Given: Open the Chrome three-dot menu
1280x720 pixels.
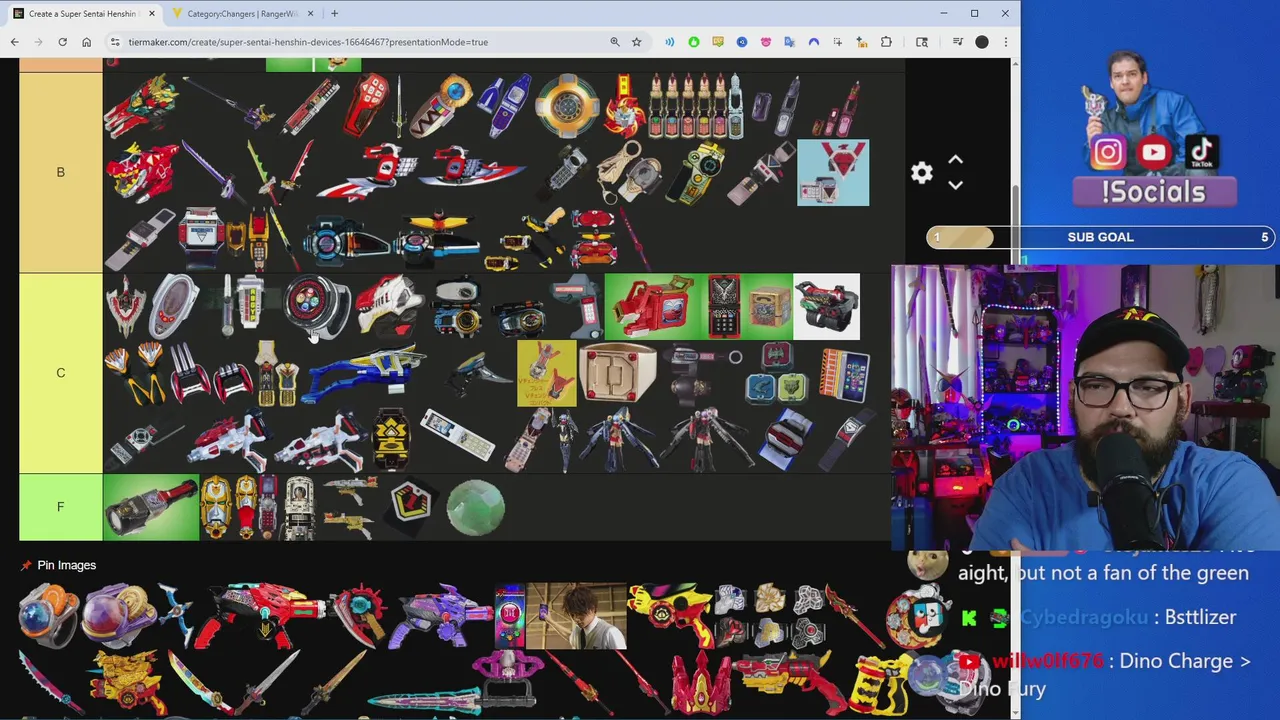Looking at the screenshot, I should pos(1005,42).
